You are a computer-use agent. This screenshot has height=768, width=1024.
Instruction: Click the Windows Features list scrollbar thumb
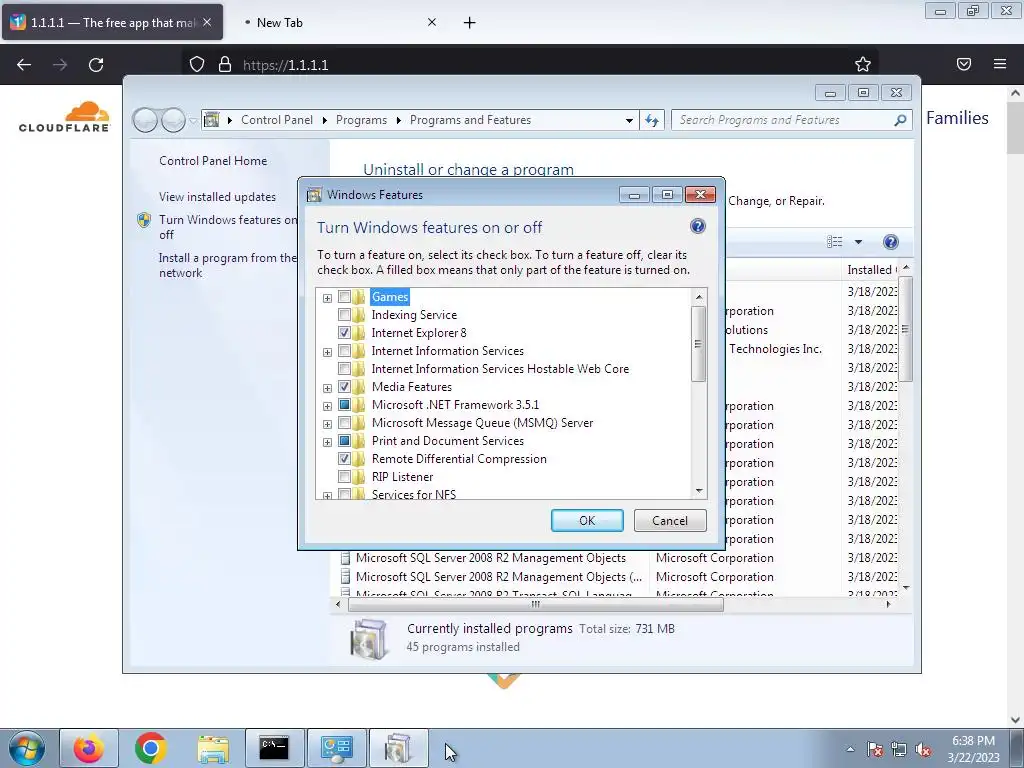pyautogui.click(x=698, y=344)
